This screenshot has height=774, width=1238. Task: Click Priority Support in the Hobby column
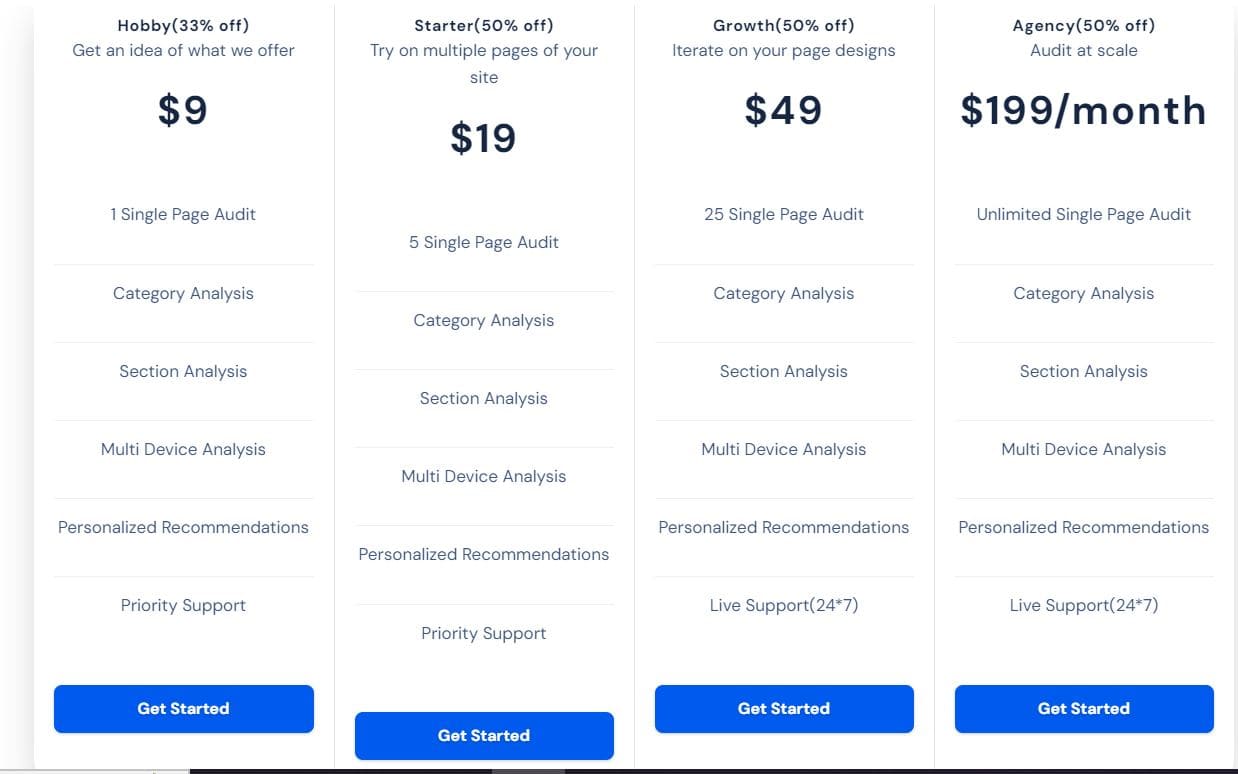pos(183,605)
